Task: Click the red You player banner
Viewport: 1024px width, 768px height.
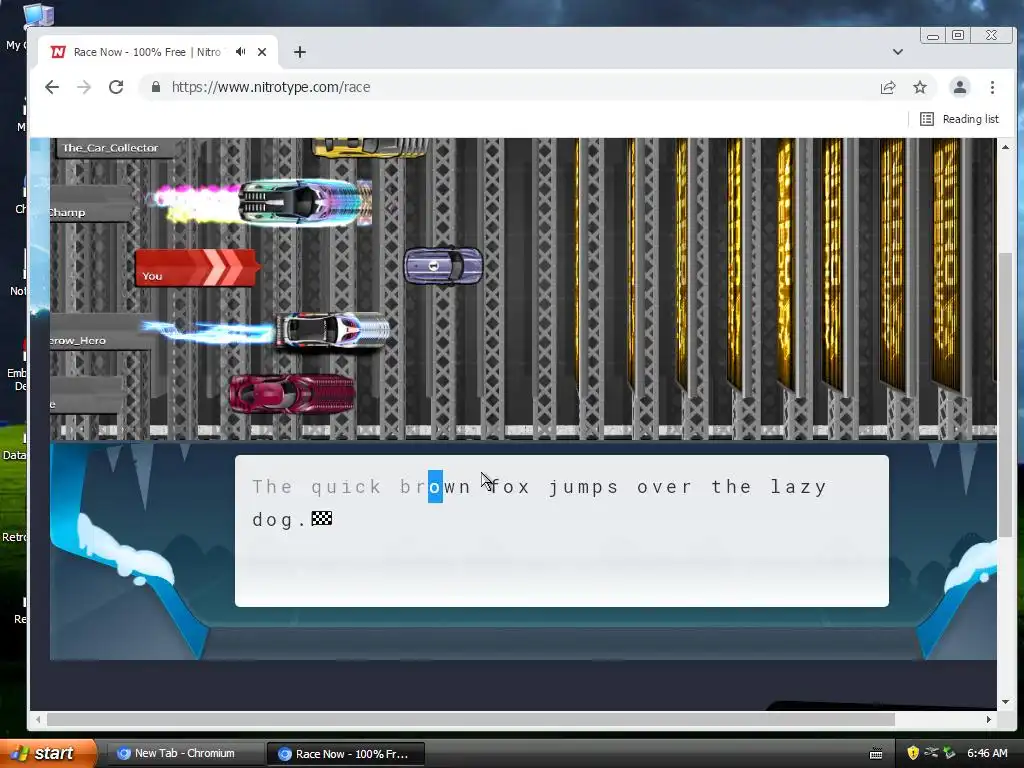Action: click(197, 268)
